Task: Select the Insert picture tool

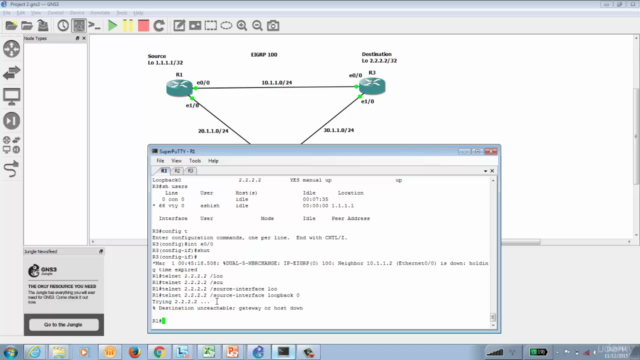Action: tap(195, 26)
